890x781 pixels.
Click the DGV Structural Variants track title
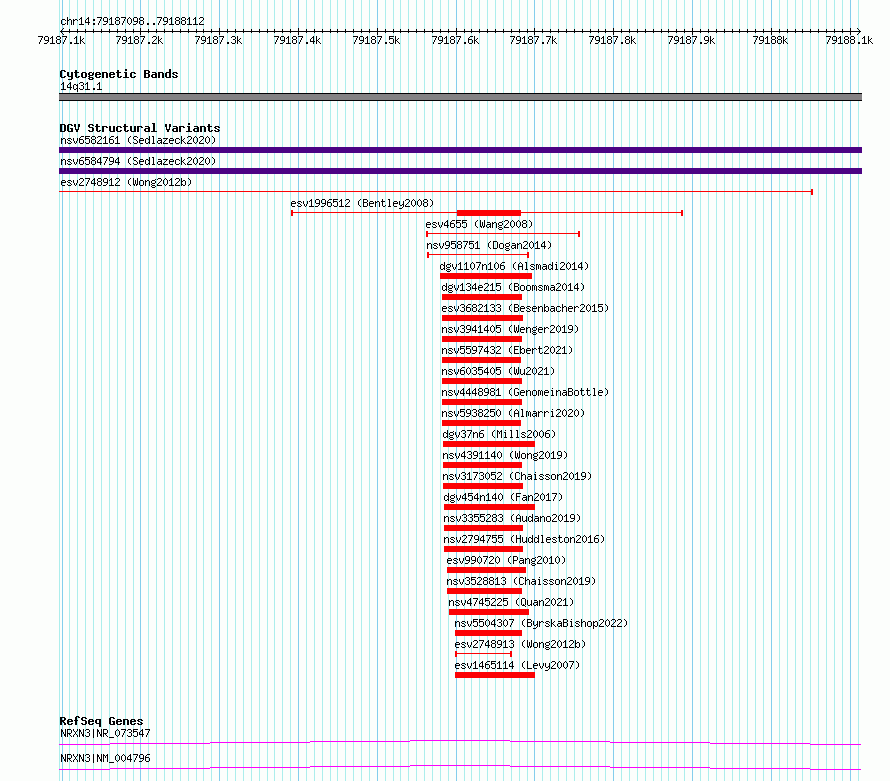tap(140, 128)
